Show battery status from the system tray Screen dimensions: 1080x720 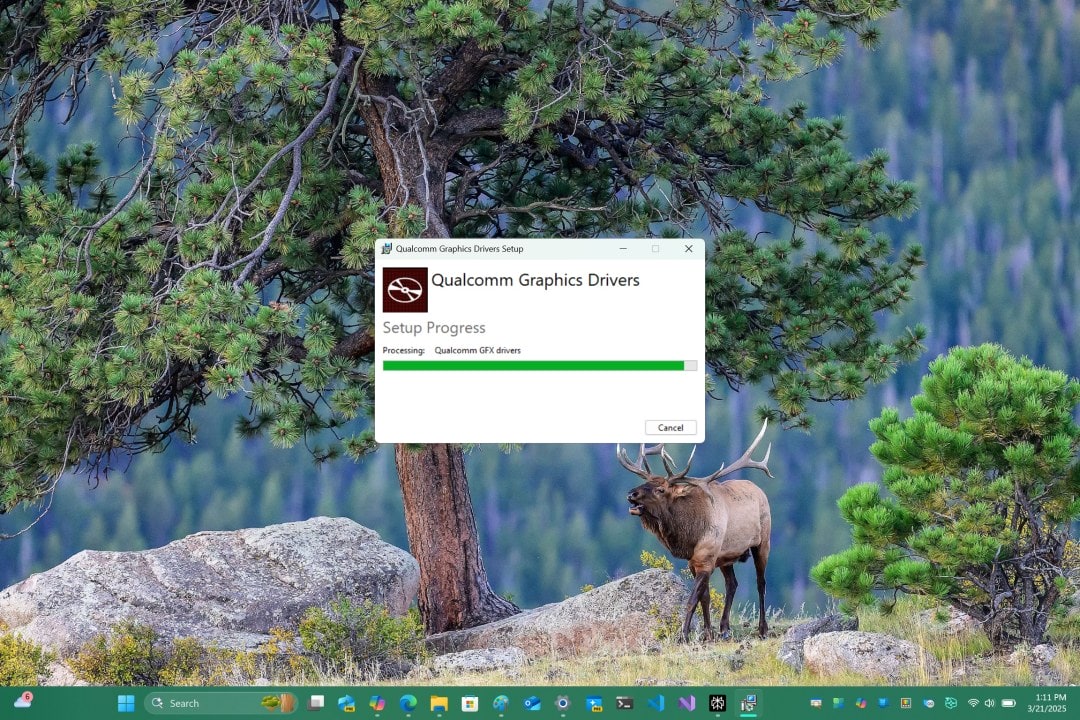point(1009,703)
